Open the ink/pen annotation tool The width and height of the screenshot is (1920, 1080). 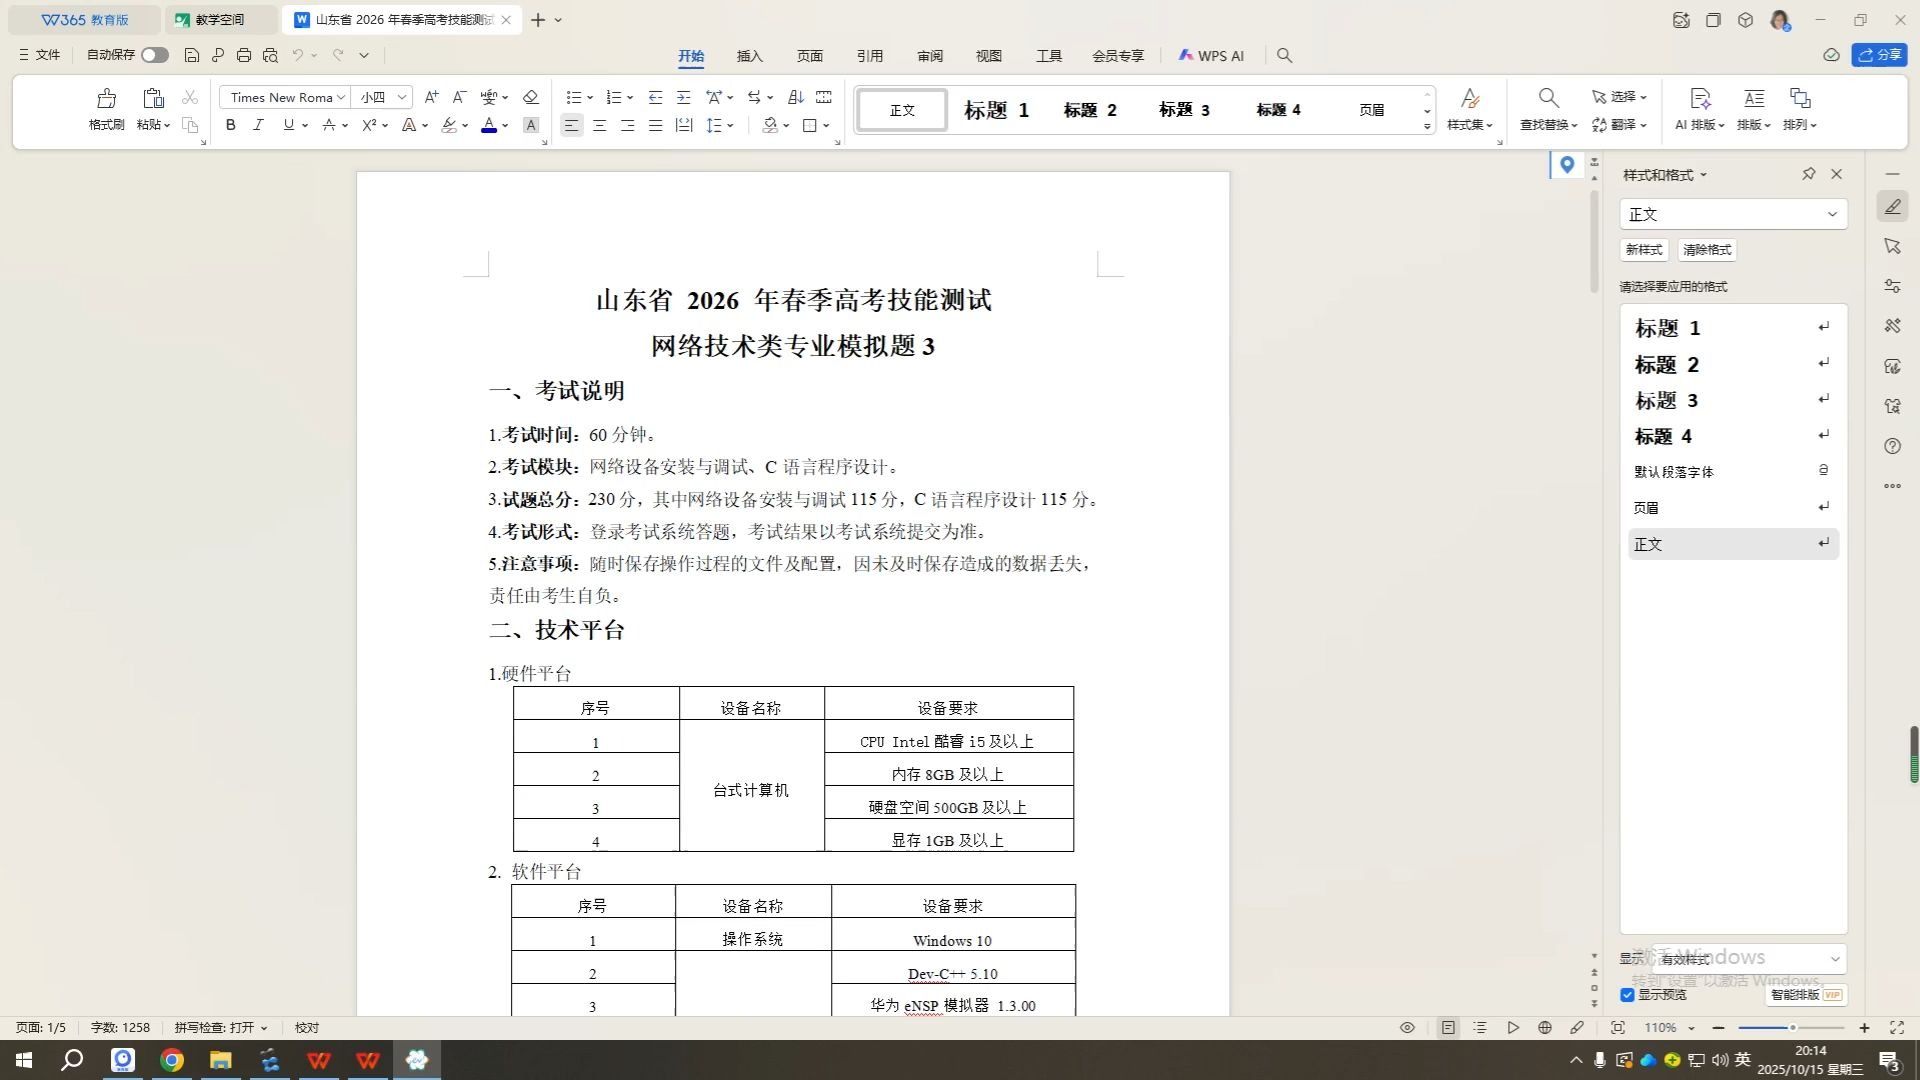(1578, 1027)
